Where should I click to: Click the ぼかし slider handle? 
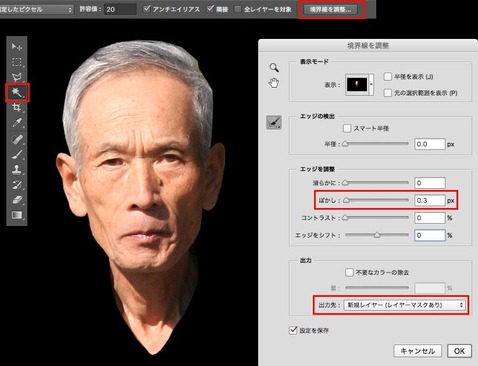click(x=347, y=200)
